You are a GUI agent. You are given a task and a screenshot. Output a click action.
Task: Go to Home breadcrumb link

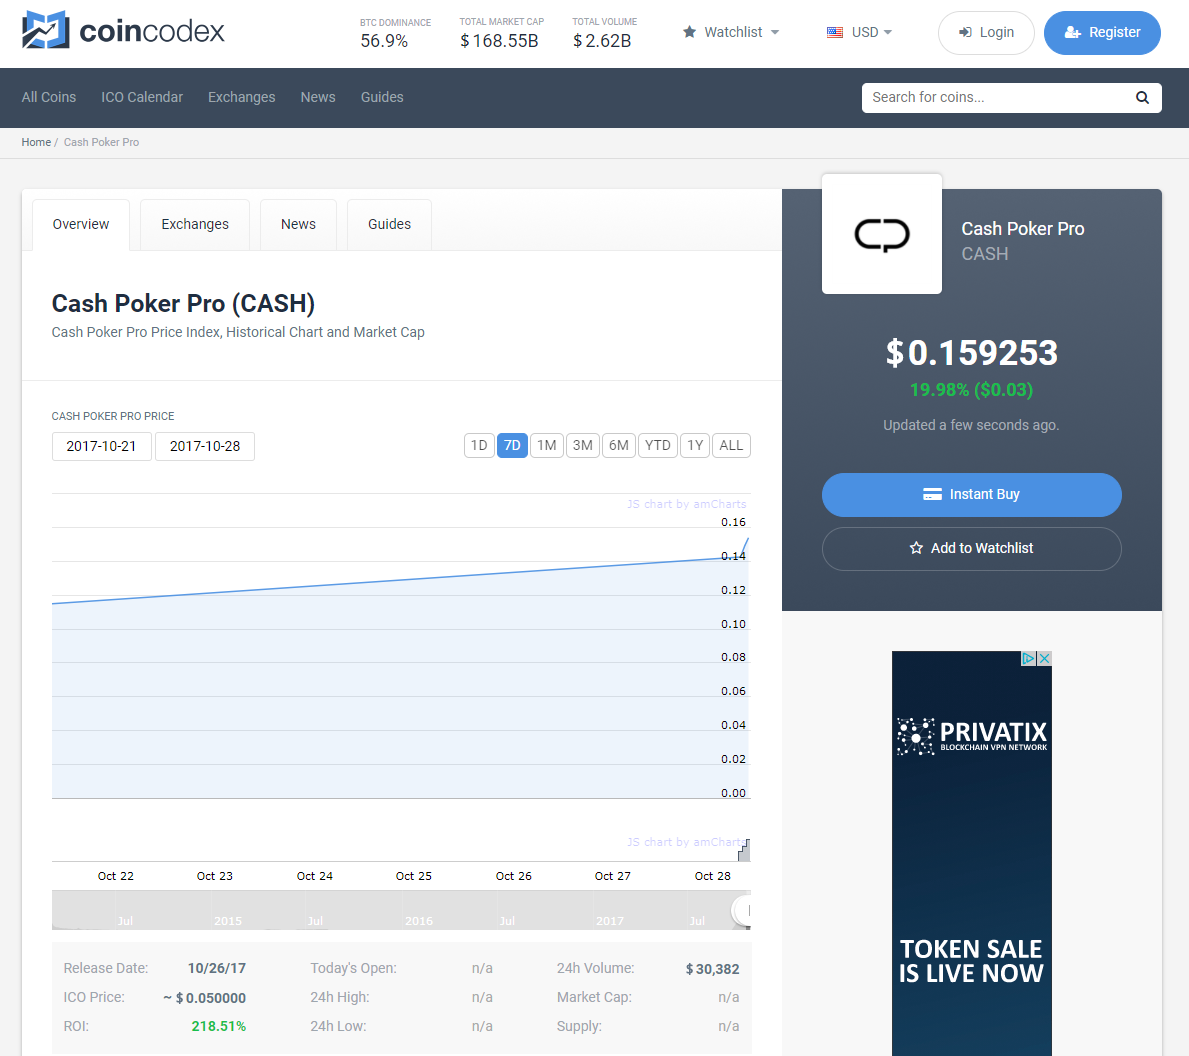[36, 142]
